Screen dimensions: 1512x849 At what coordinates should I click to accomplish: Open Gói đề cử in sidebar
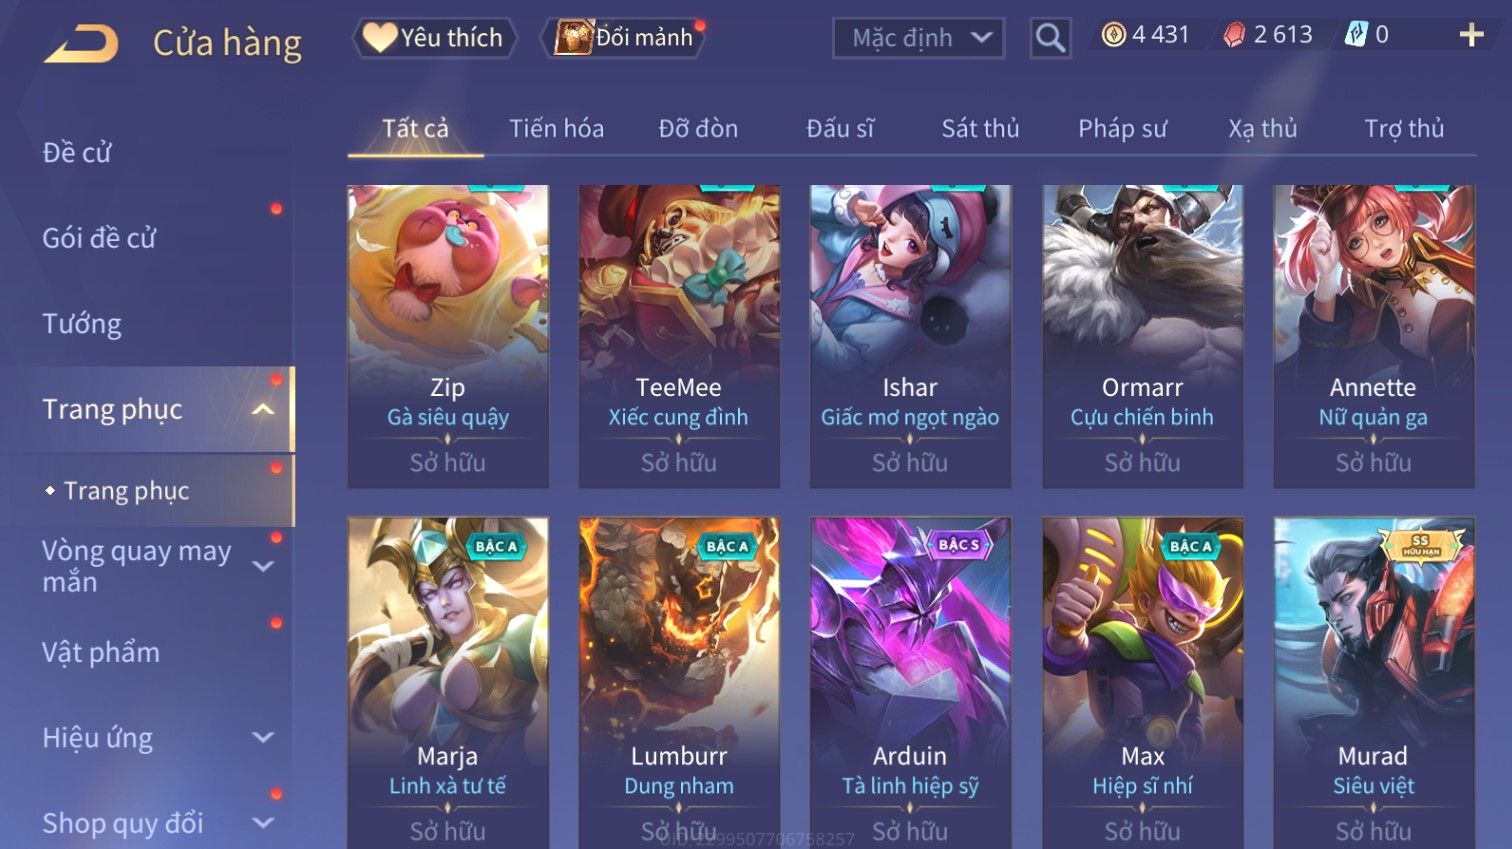[99, 238]
